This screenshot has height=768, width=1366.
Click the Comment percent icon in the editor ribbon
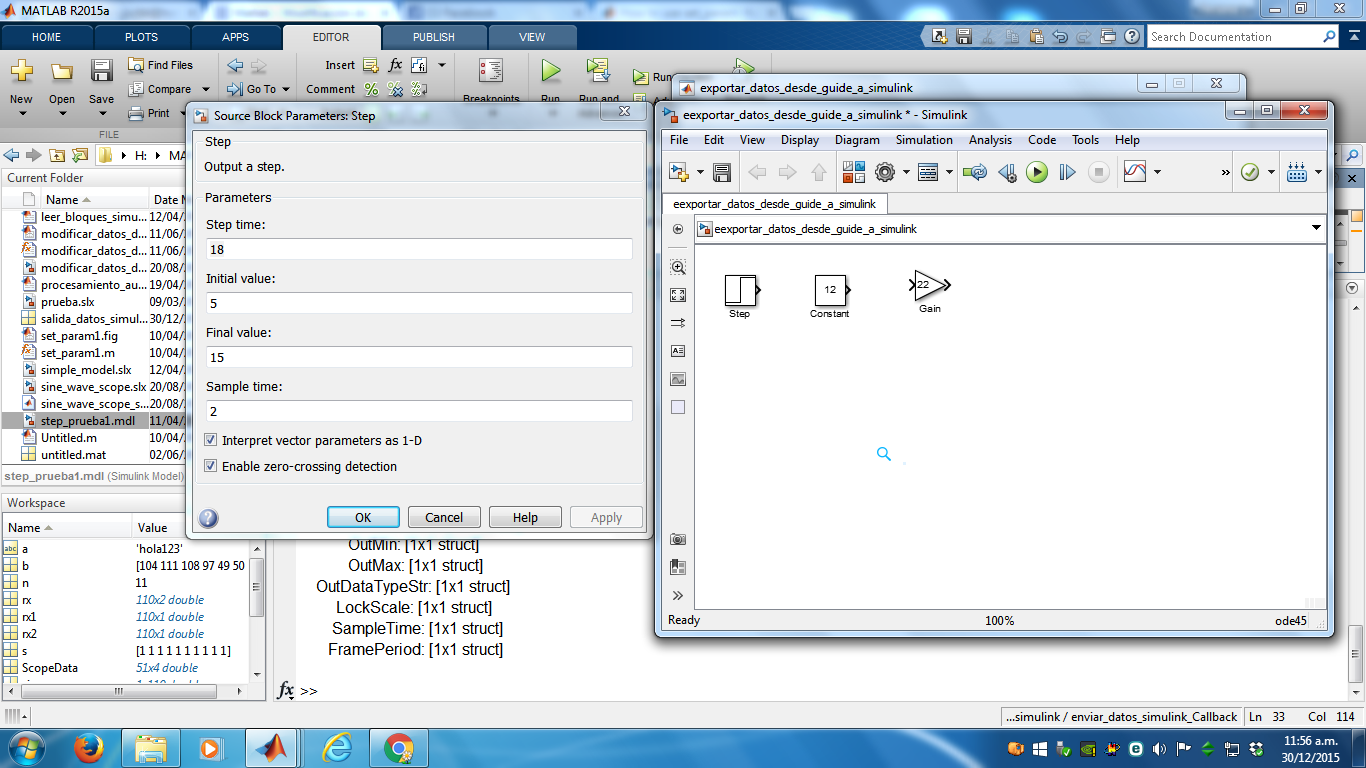371,89
